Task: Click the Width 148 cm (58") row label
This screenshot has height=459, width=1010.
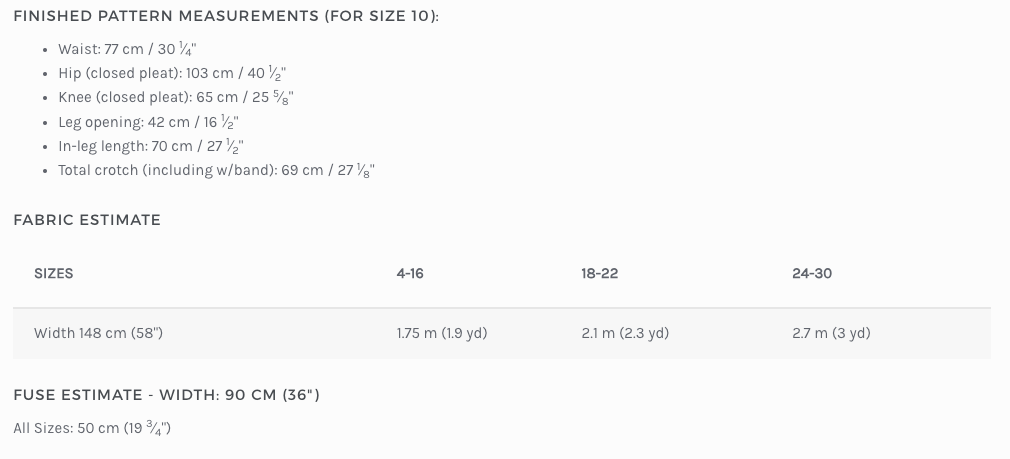Action: point(98,333)
